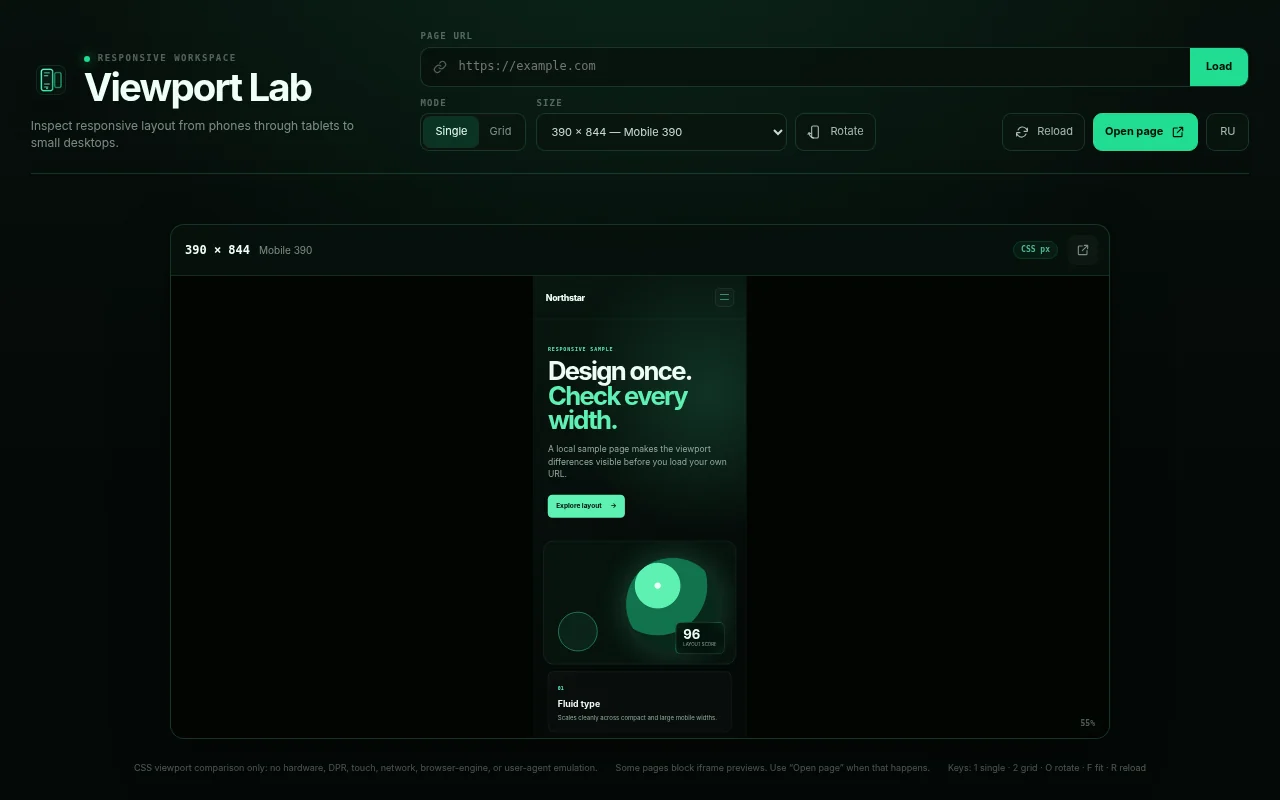Click the "RESPONSIVE SAMPLE" eyebrow text
Screen dimensions: 1280x800
pyautogui.click(x=580, y=349)
